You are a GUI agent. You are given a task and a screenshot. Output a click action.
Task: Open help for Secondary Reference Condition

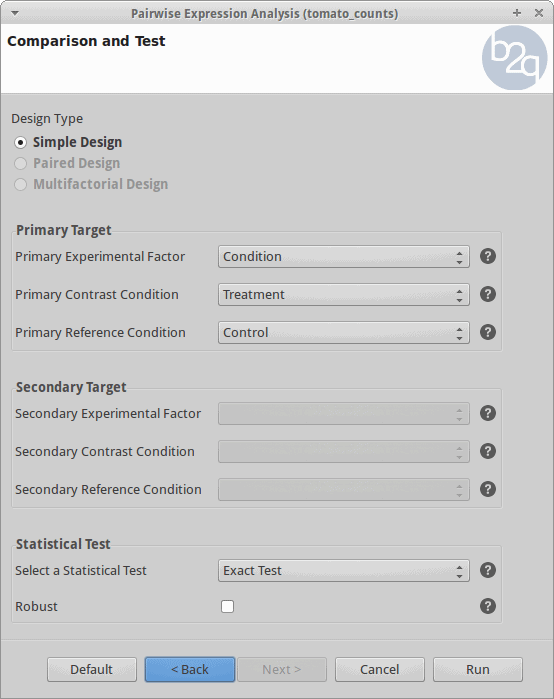[x=488, y=489]
